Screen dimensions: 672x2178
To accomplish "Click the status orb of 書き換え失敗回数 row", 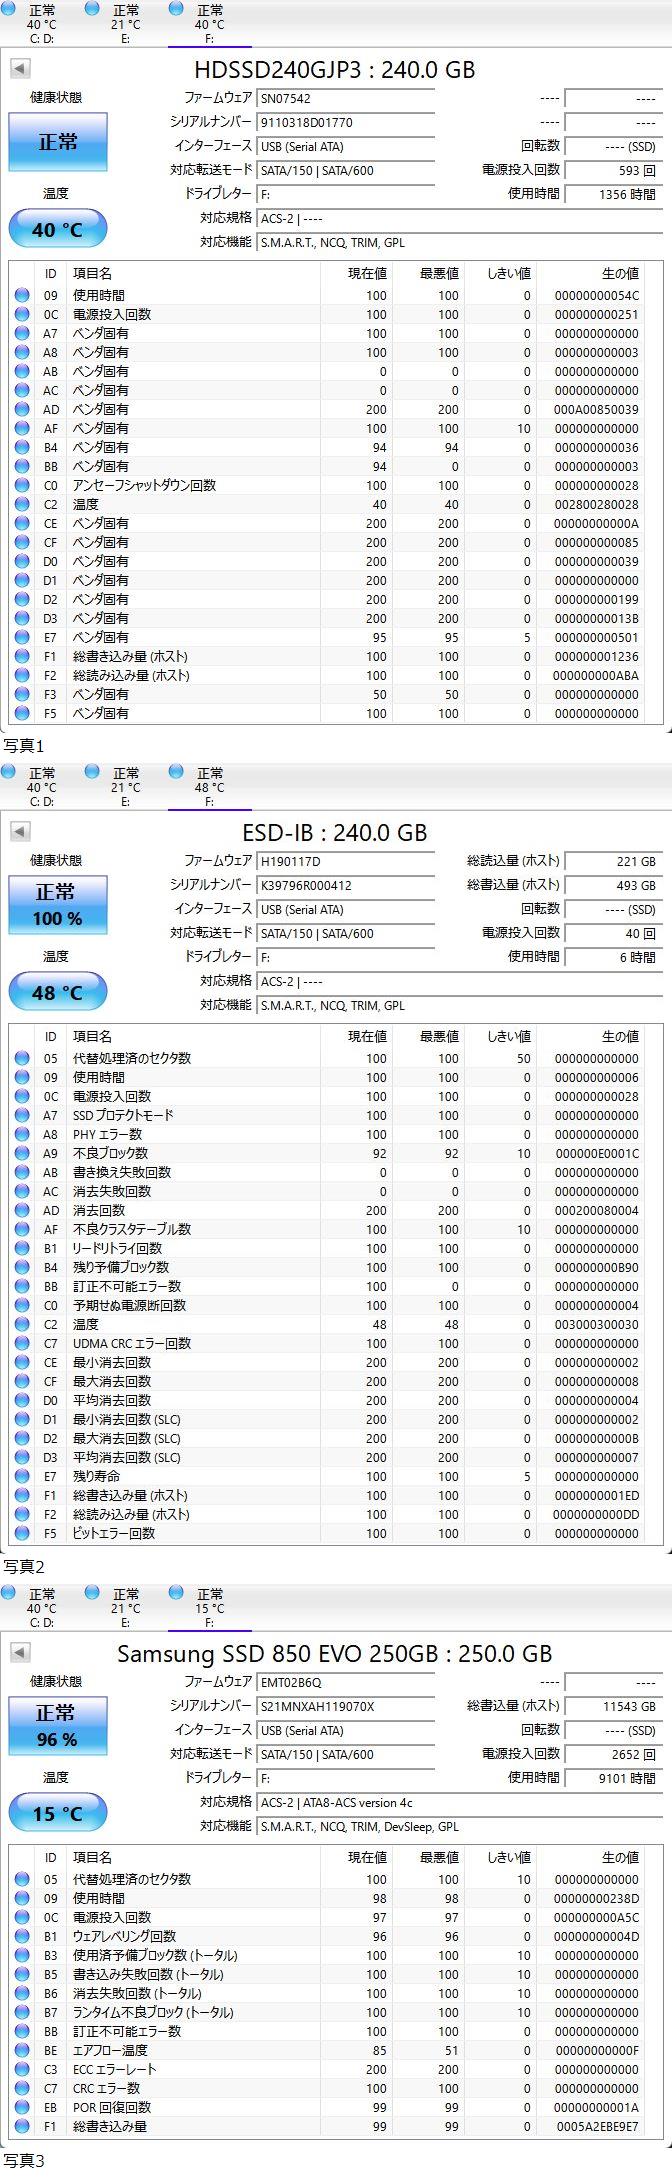I will [22, 1173].
